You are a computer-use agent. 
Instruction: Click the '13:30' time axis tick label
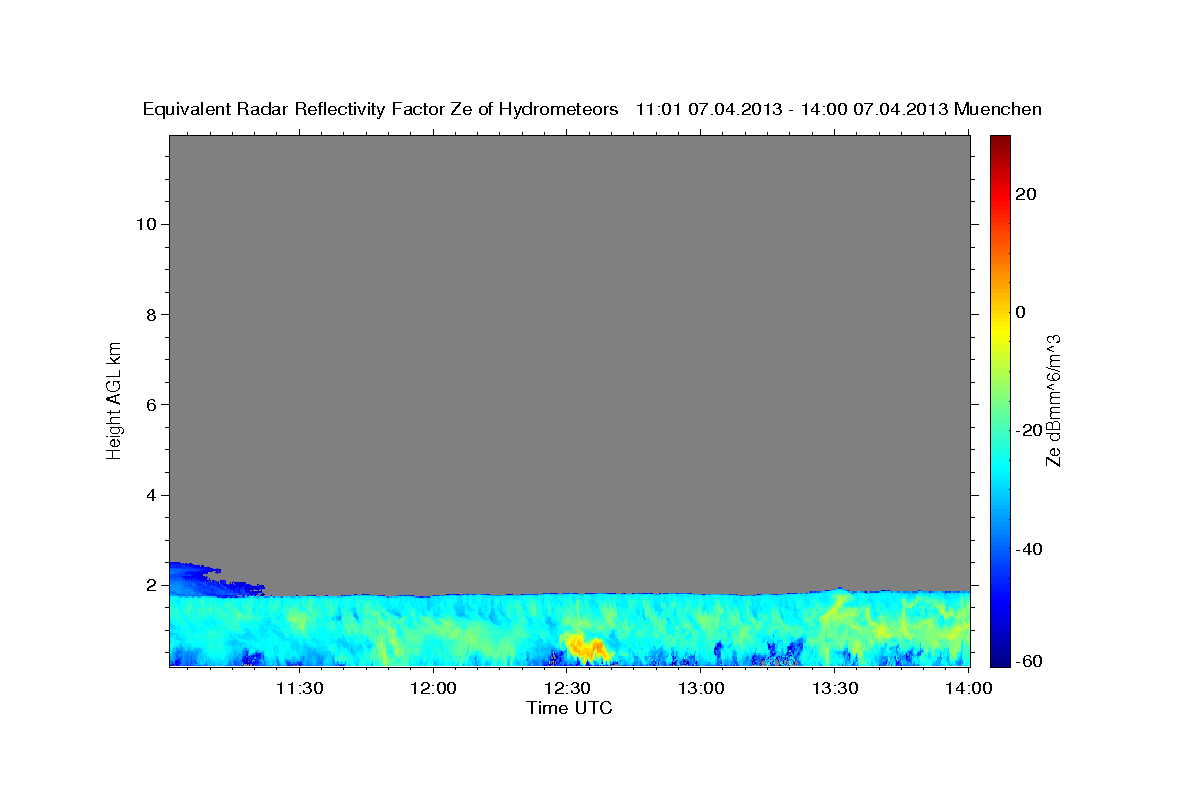coord(835,688)
